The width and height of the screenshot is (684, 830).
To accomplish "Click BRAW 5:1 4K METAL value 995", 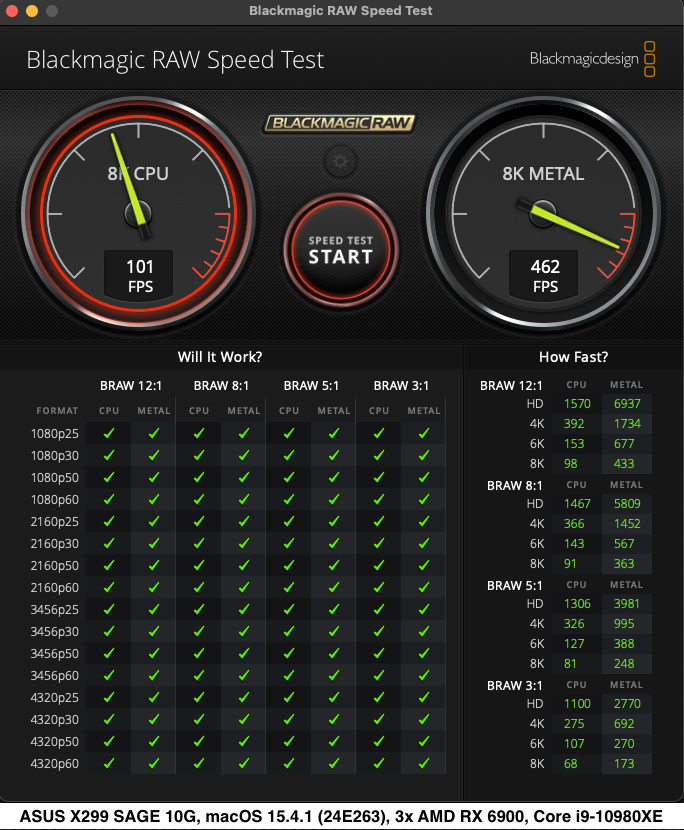I will coord(624,624).
